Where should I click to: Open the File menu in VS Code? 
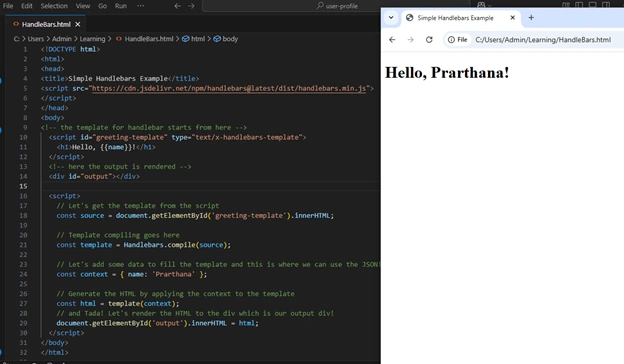pos(8,6)
